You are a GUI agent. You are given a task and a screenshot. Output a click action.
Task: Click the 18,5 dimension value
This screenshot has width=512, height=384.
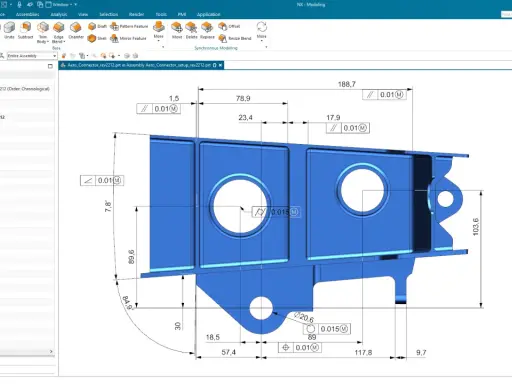(x=213, y=337)
